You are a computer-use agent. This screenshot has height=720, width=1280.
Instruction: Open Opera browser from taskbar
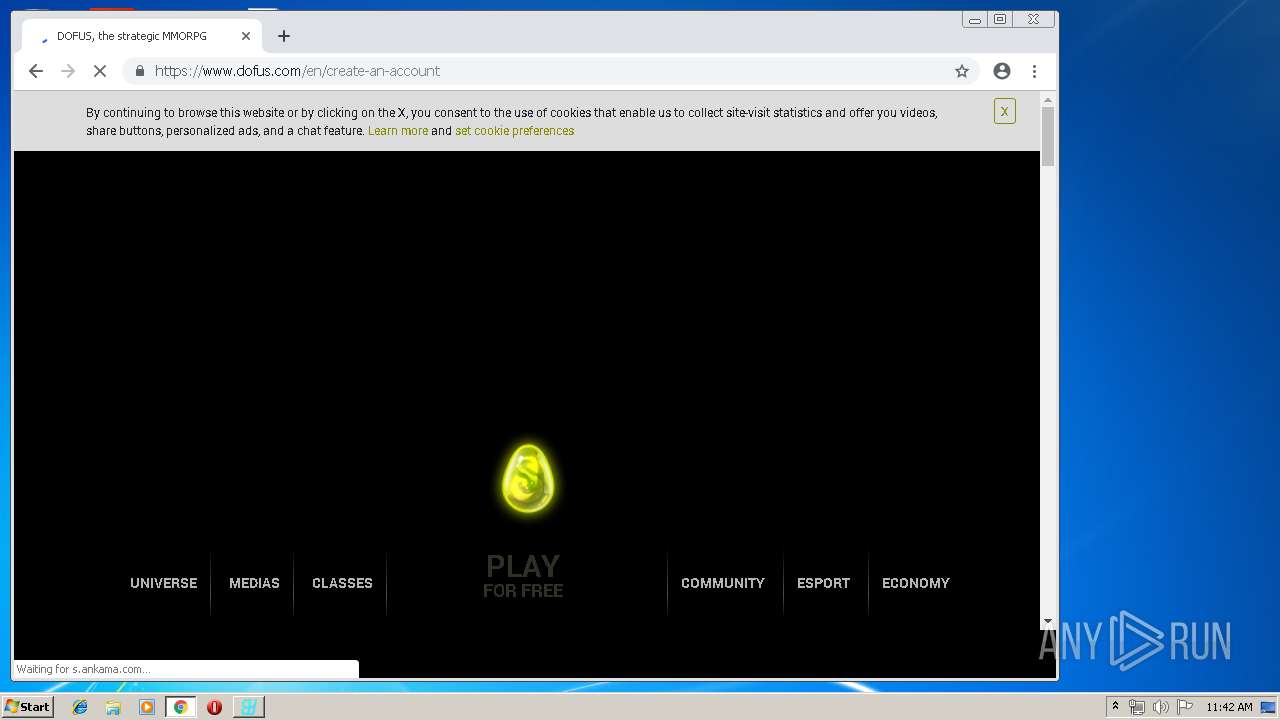[214, 707]
